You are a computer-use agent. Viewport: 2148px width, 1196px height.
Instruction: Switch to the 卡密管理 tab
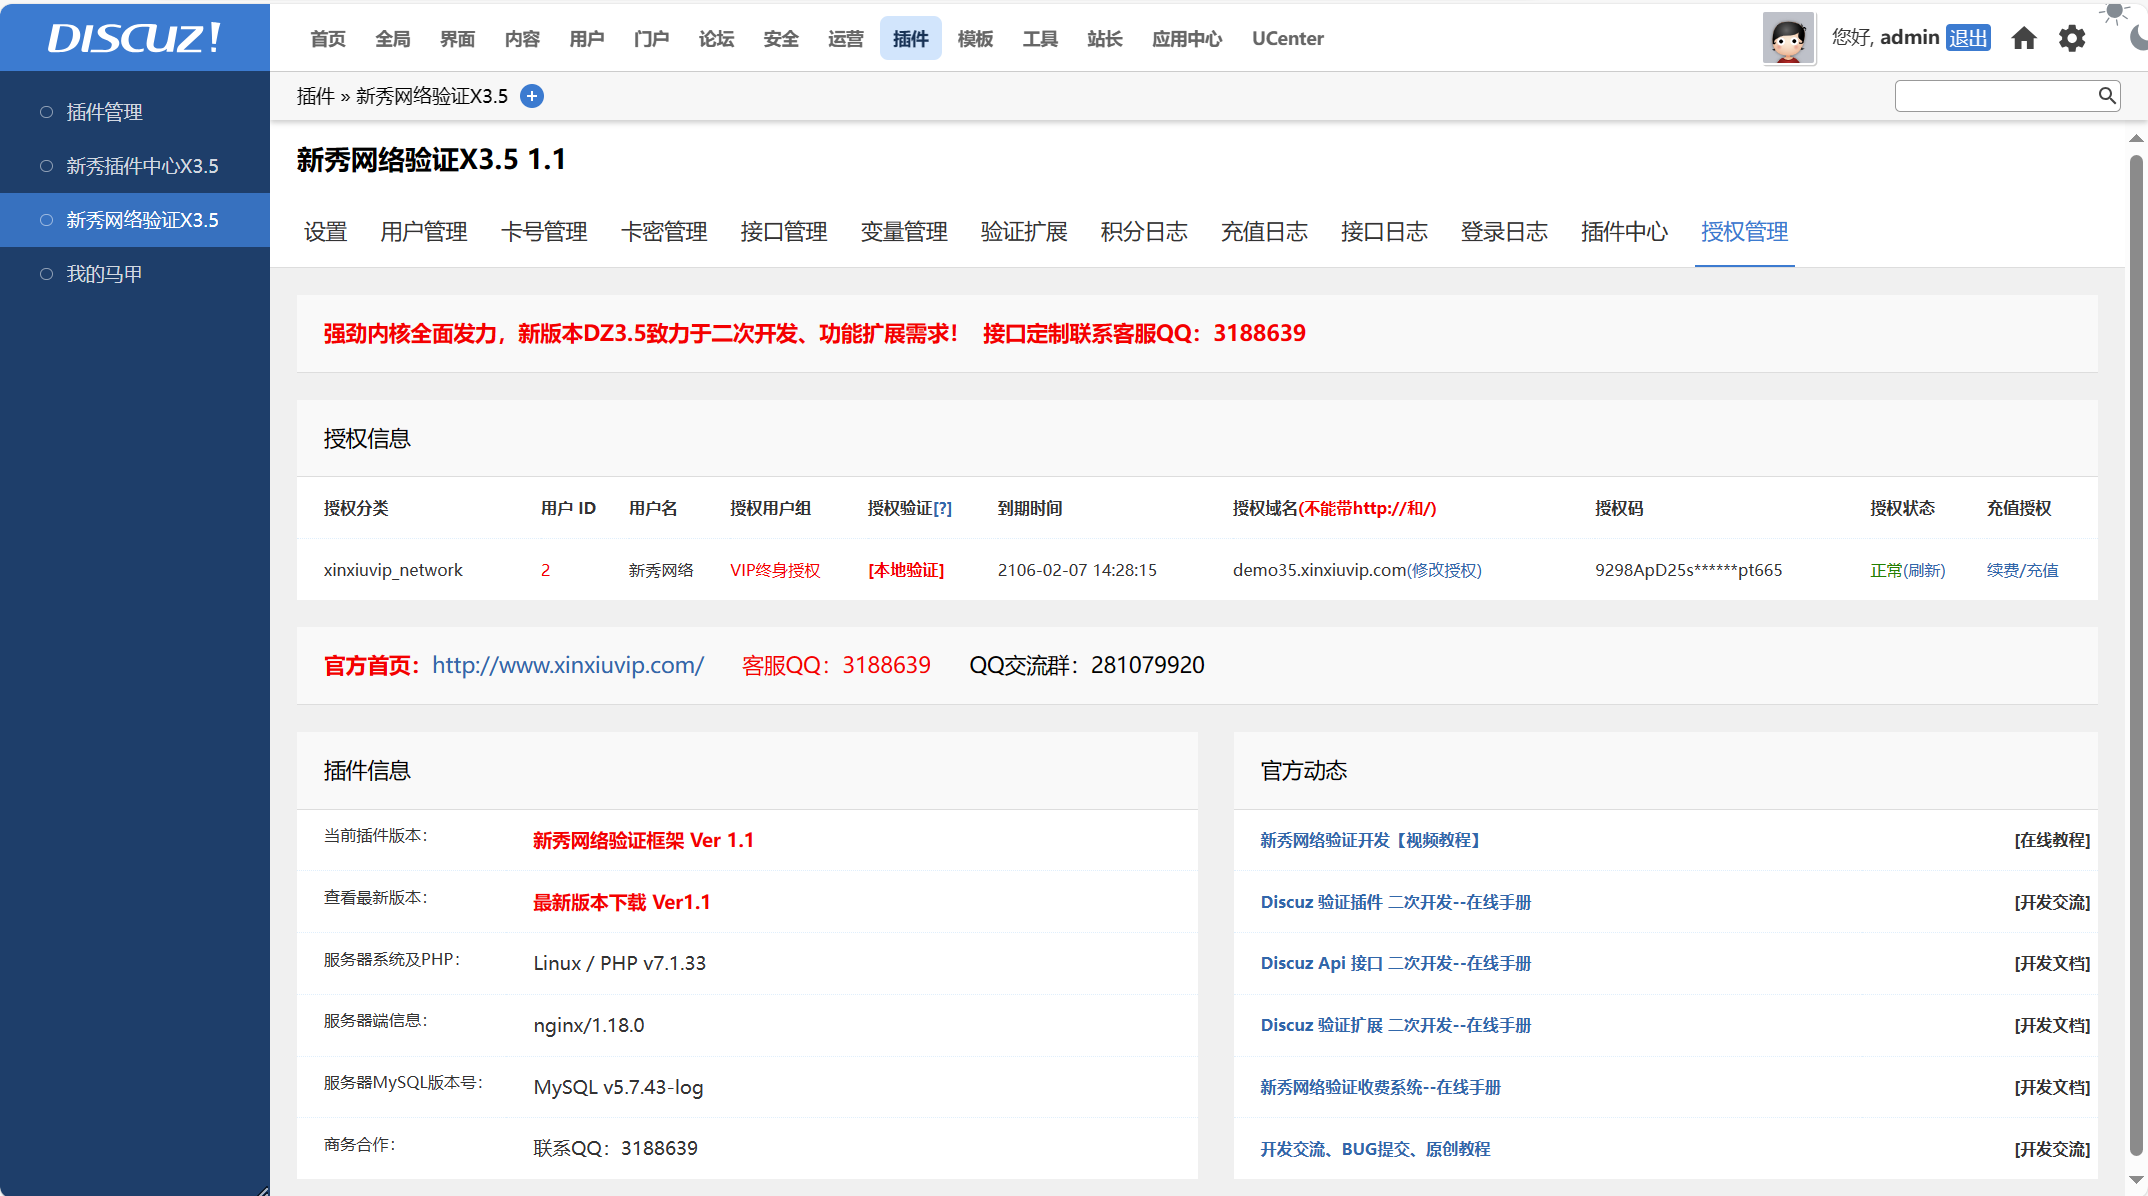pyautogui.click(x=664, y=232)
